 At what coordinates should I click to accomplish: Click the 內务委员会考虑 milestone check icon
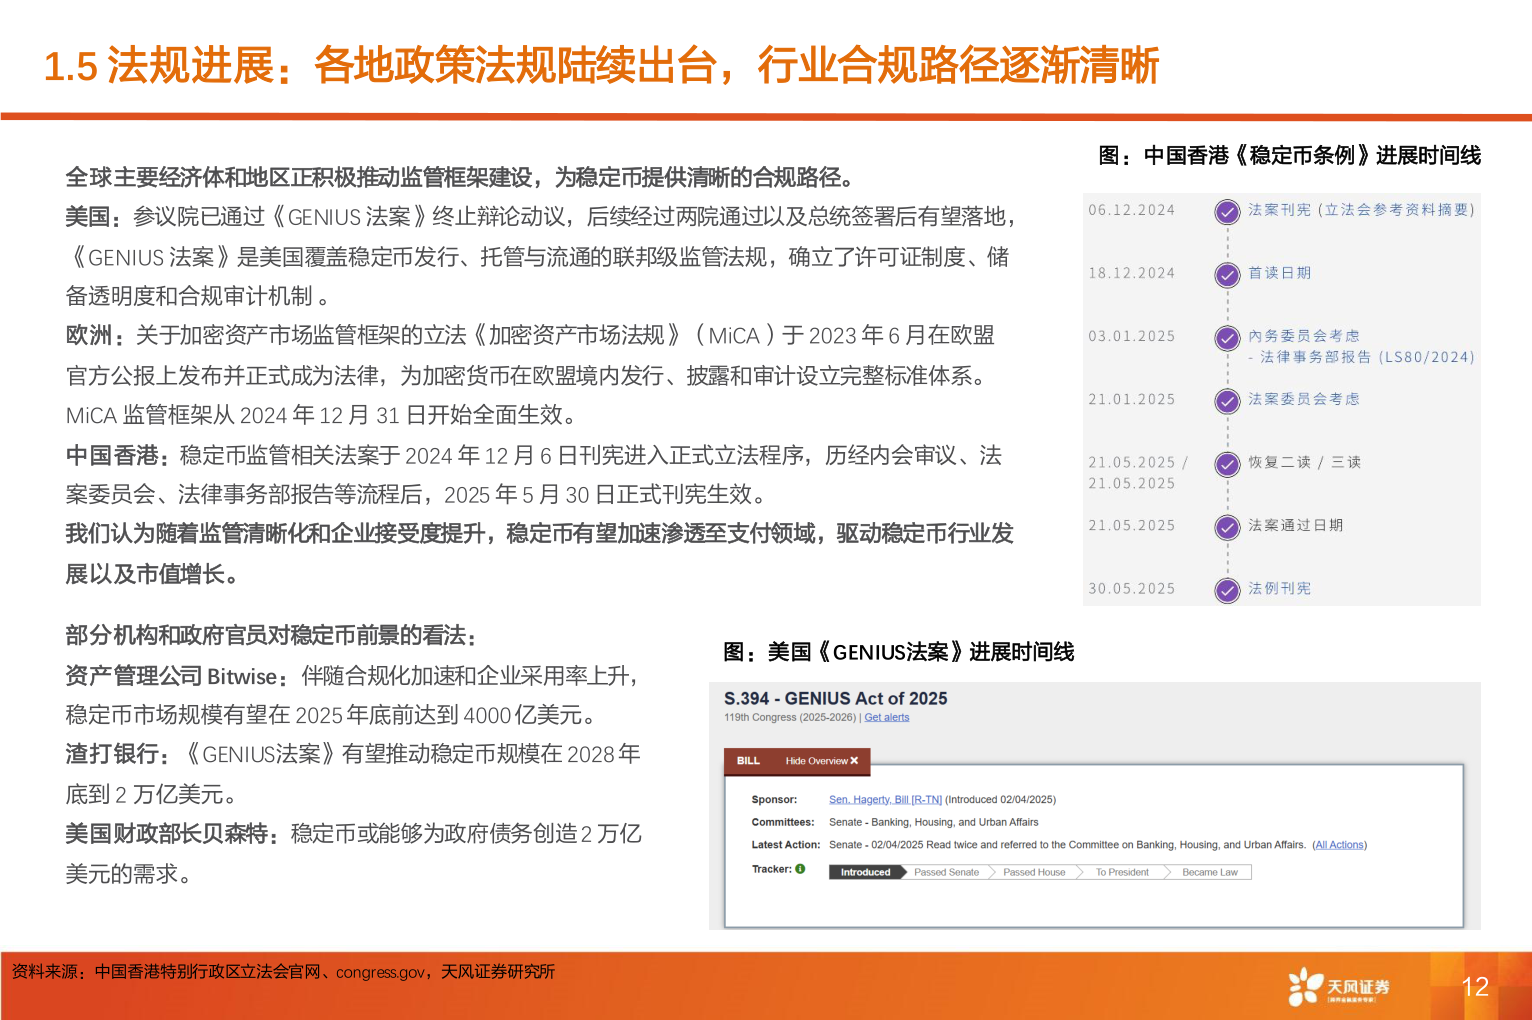[x=1227, y=338]
